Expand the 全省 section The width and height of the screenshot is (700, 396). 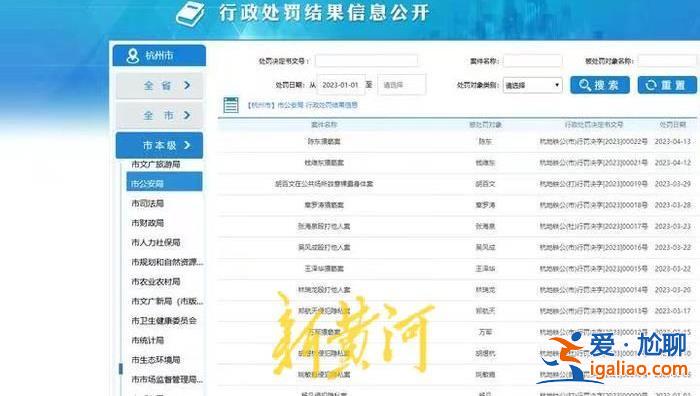(159, 86)
